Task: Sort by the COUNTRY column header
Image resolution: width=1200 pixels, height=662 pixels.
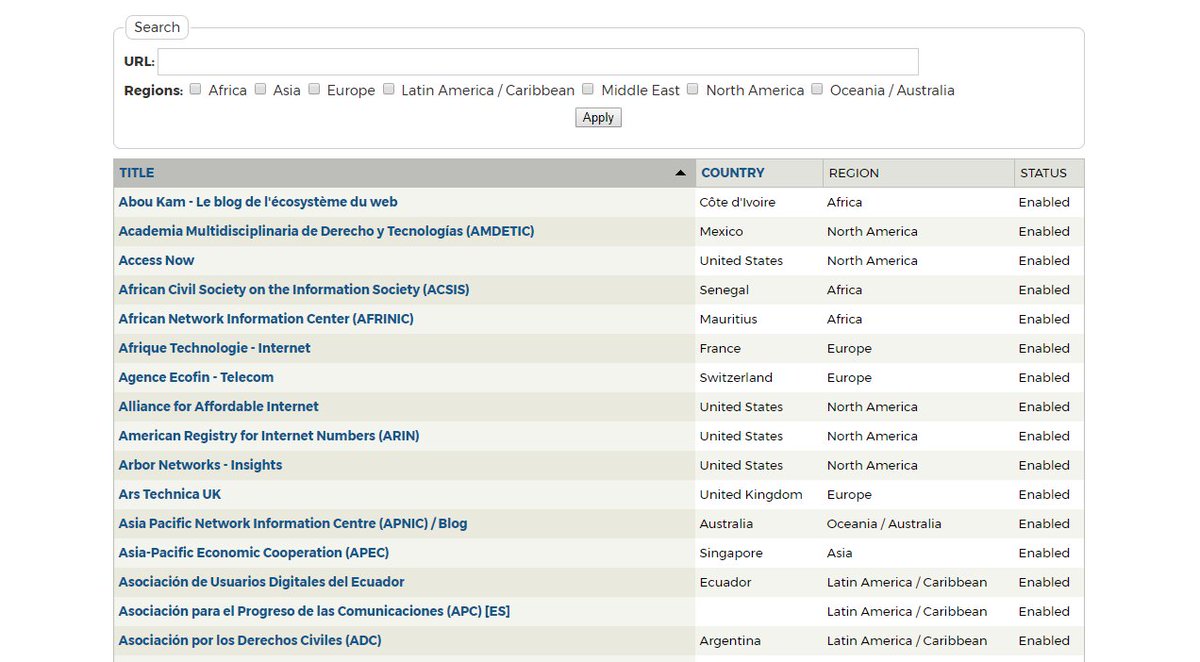Action: [x=733, y=173]
